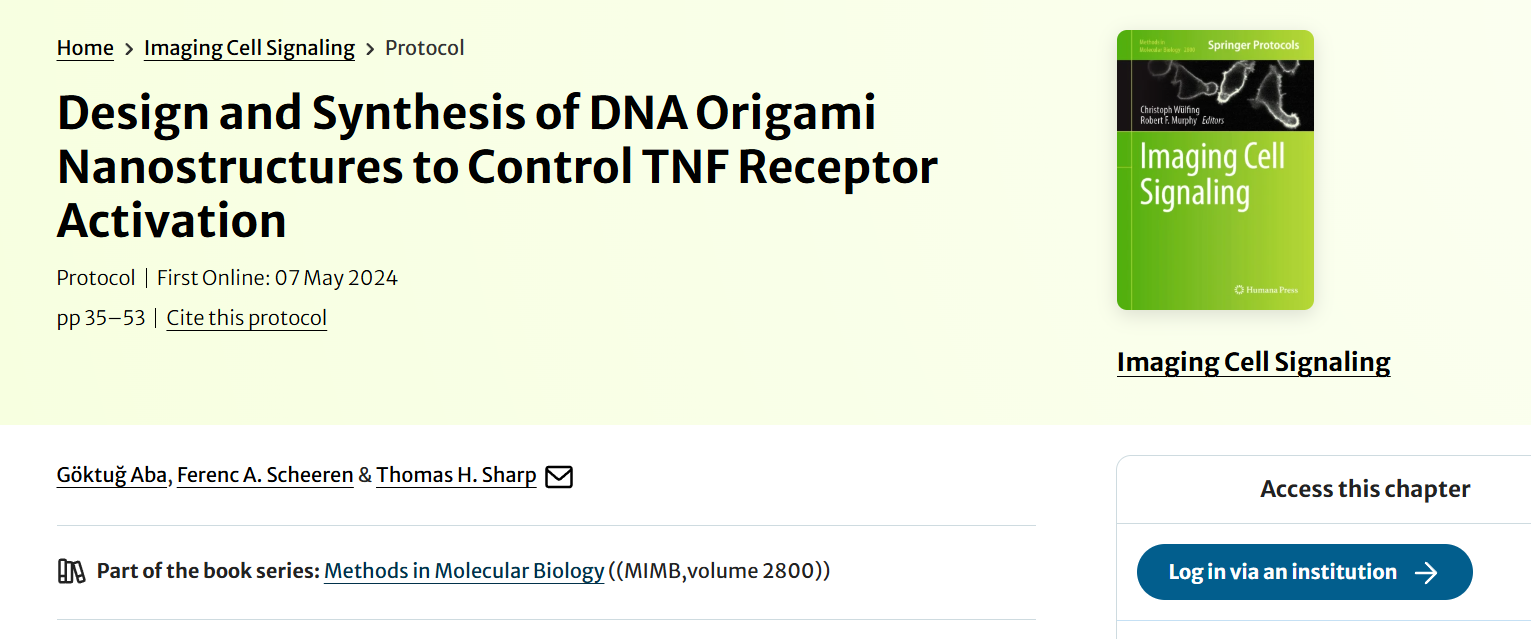Click the arrow icon on Log in button
1531x639 pixels.
point(1426,572)
